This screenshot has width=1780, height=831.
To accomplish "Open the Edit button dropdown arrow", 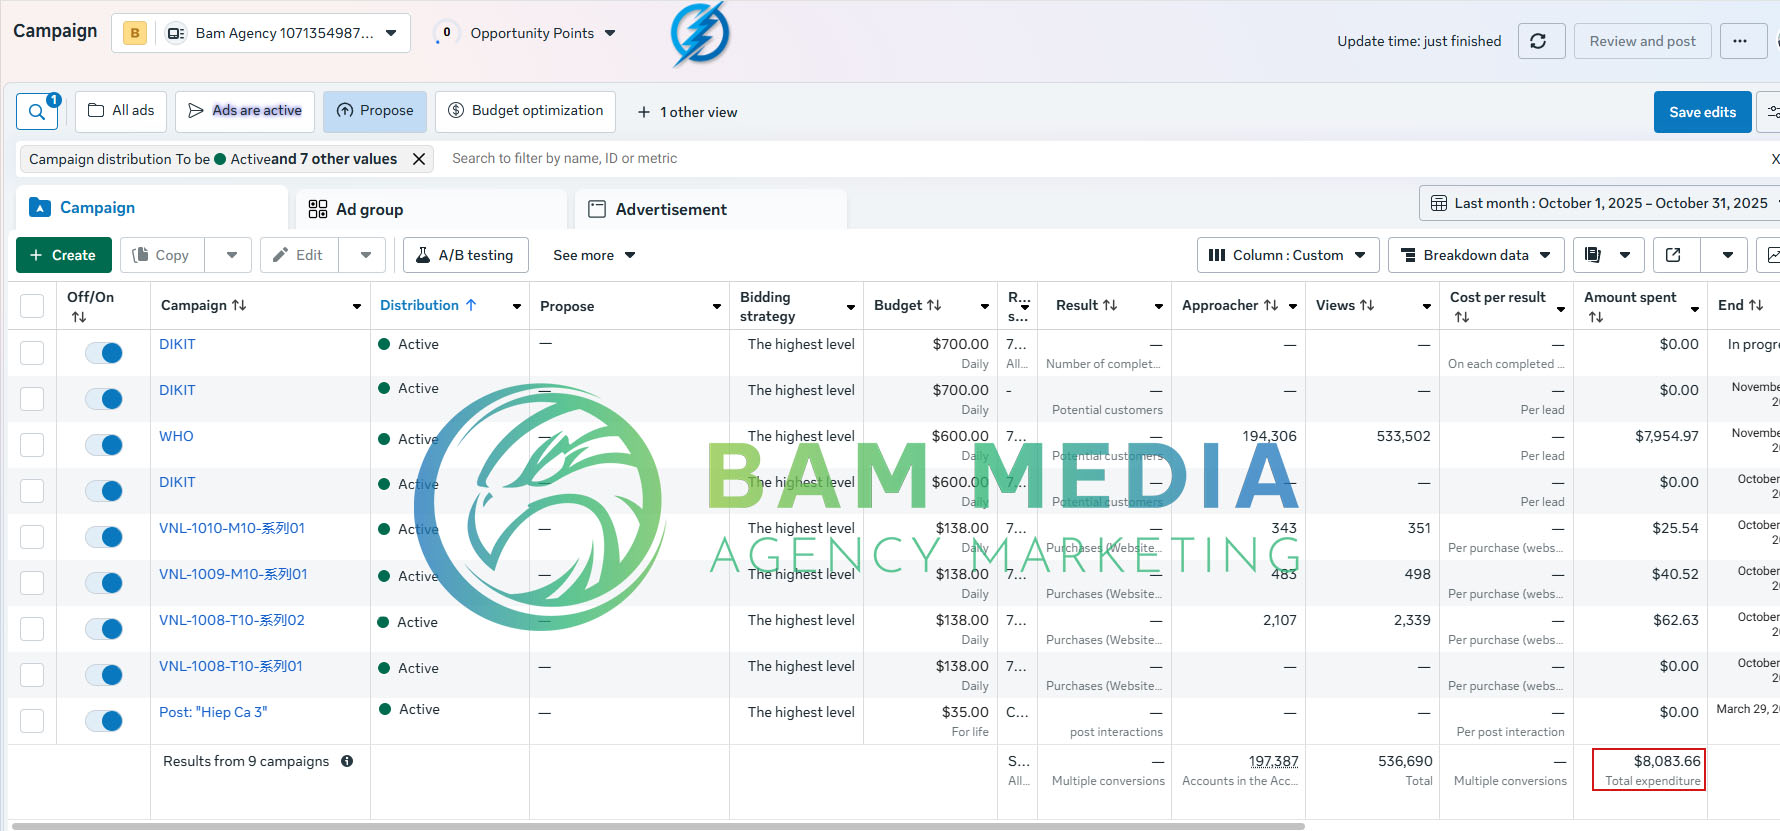I will (366, 255).
